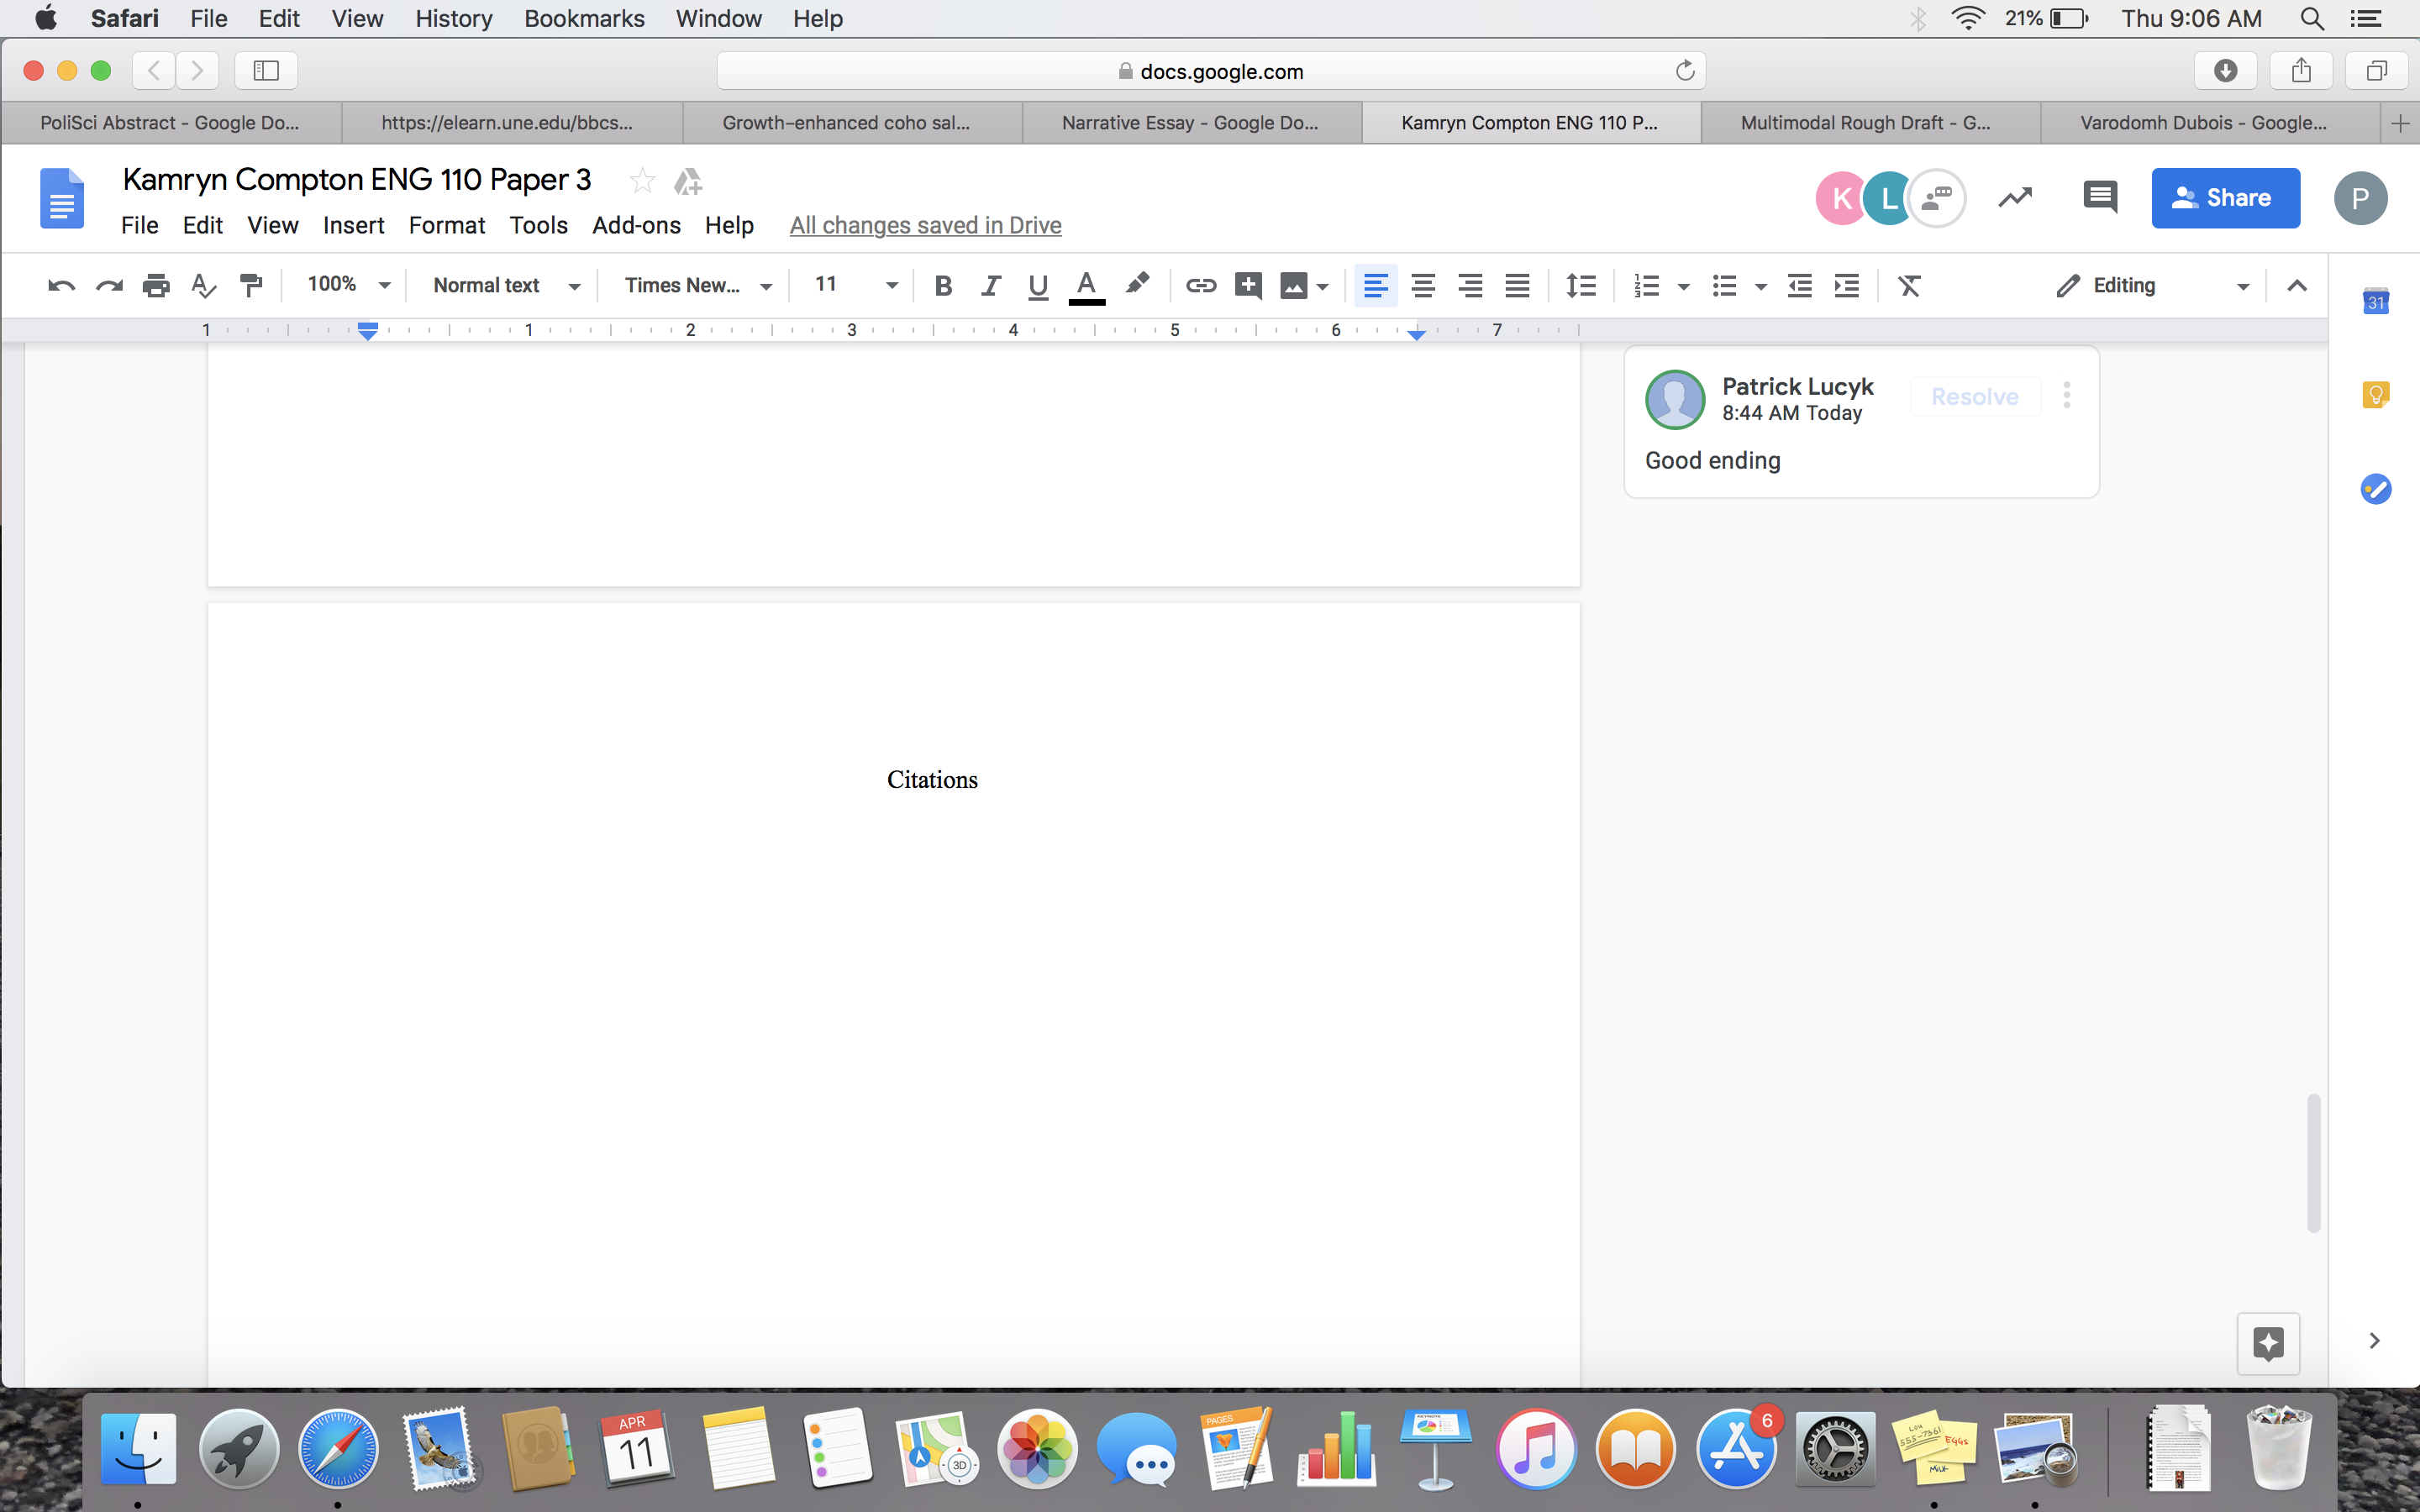2420x1512 pixels.
Task: Click the Add comment toolbar icon
Action: coord(1247,286)
